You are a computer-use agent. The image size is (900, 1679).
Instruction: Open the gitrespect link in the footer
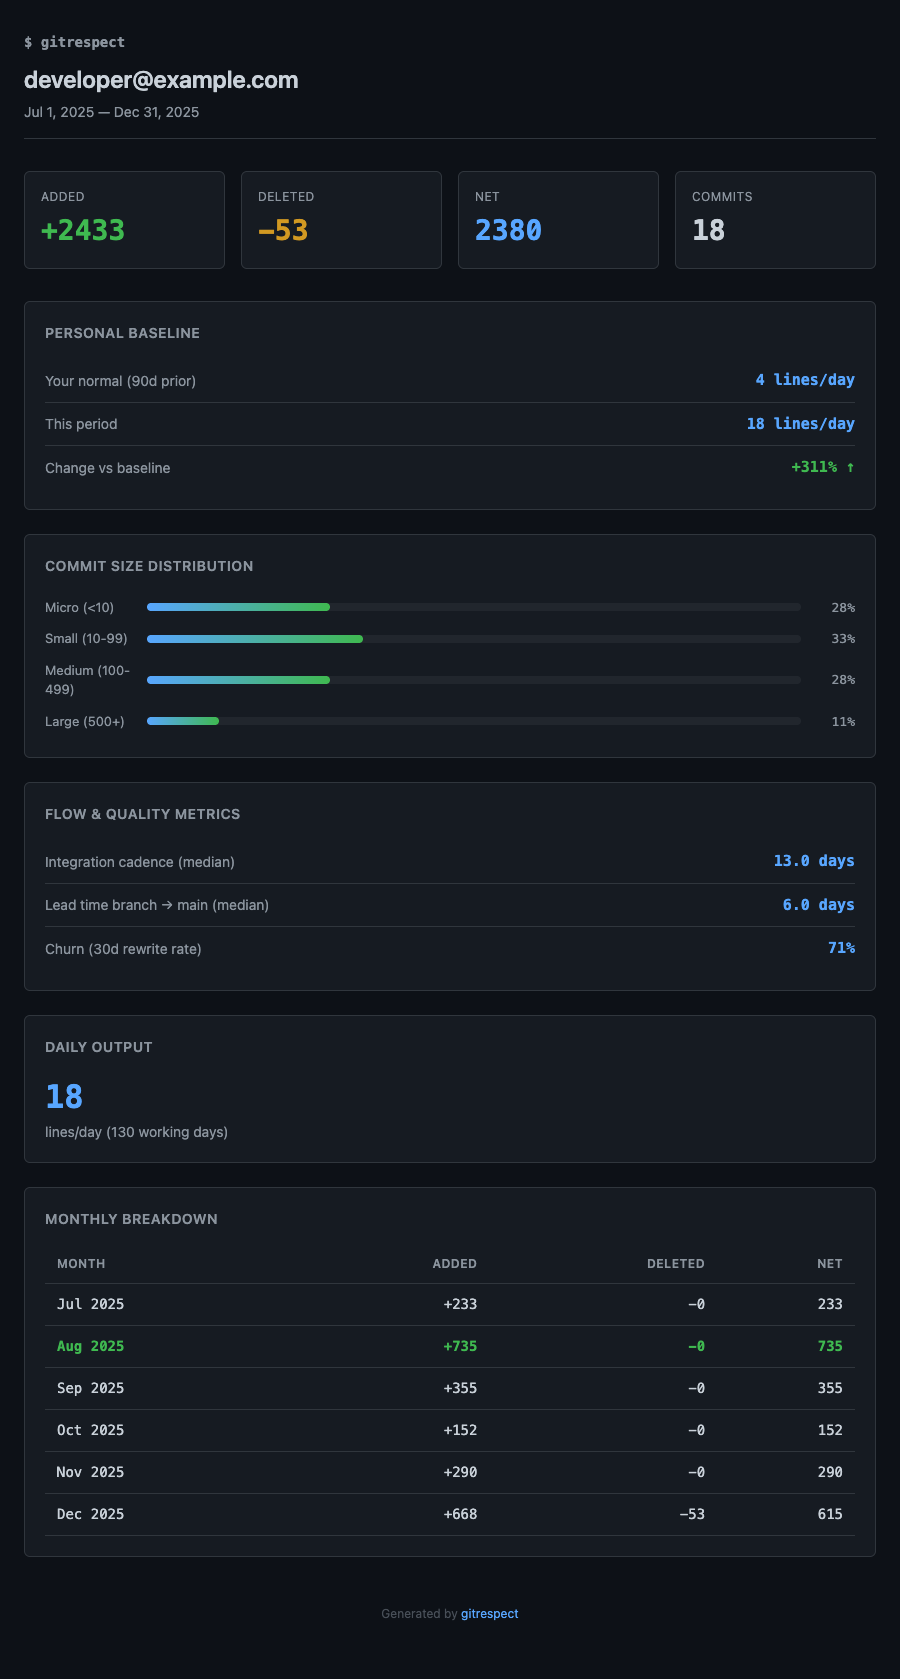click(489, 1613)
